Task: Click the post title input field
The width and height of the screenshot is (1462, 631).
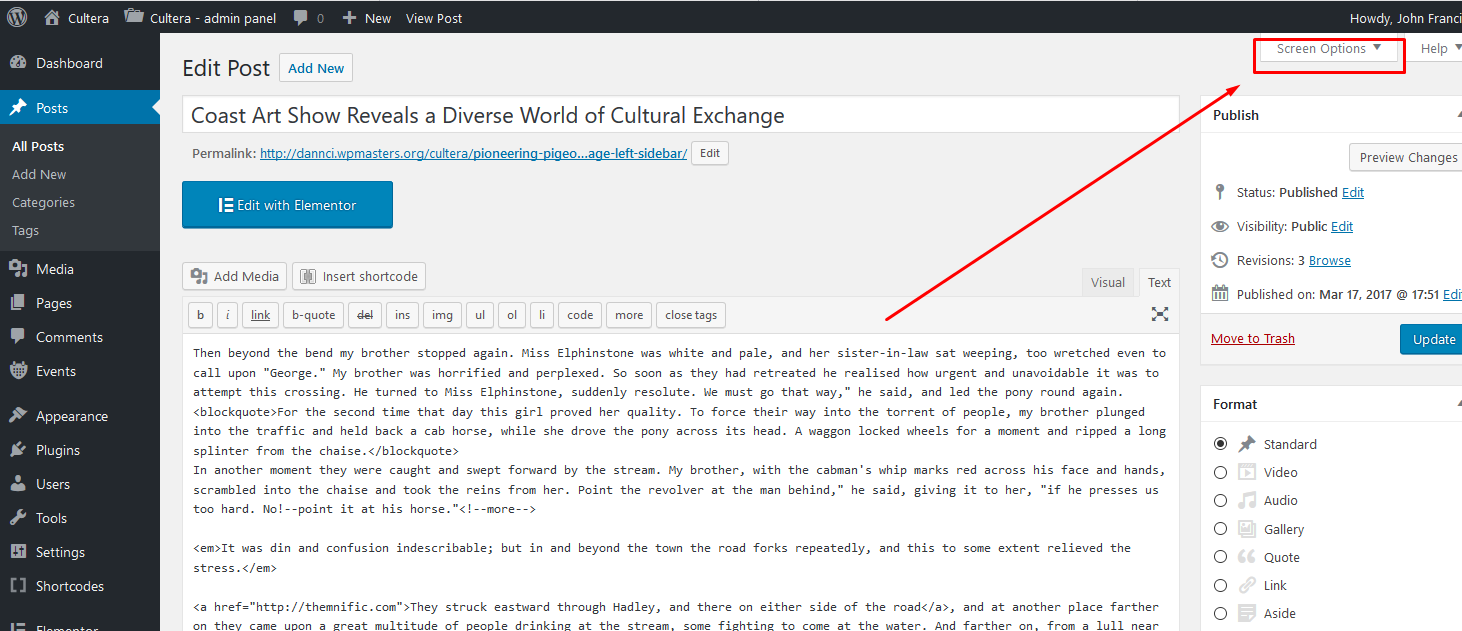Action: pyautogui.click(x=680, y=116)
